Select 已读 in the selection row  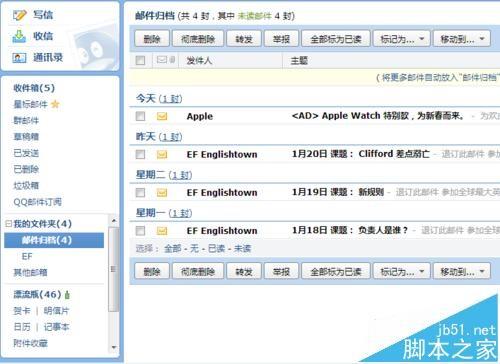(x=216, y=248)
